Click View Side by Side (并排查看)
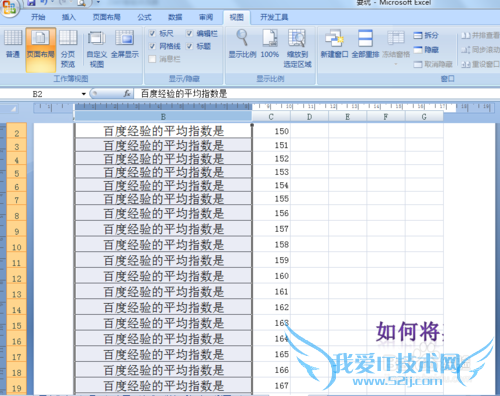 [480, 35]
